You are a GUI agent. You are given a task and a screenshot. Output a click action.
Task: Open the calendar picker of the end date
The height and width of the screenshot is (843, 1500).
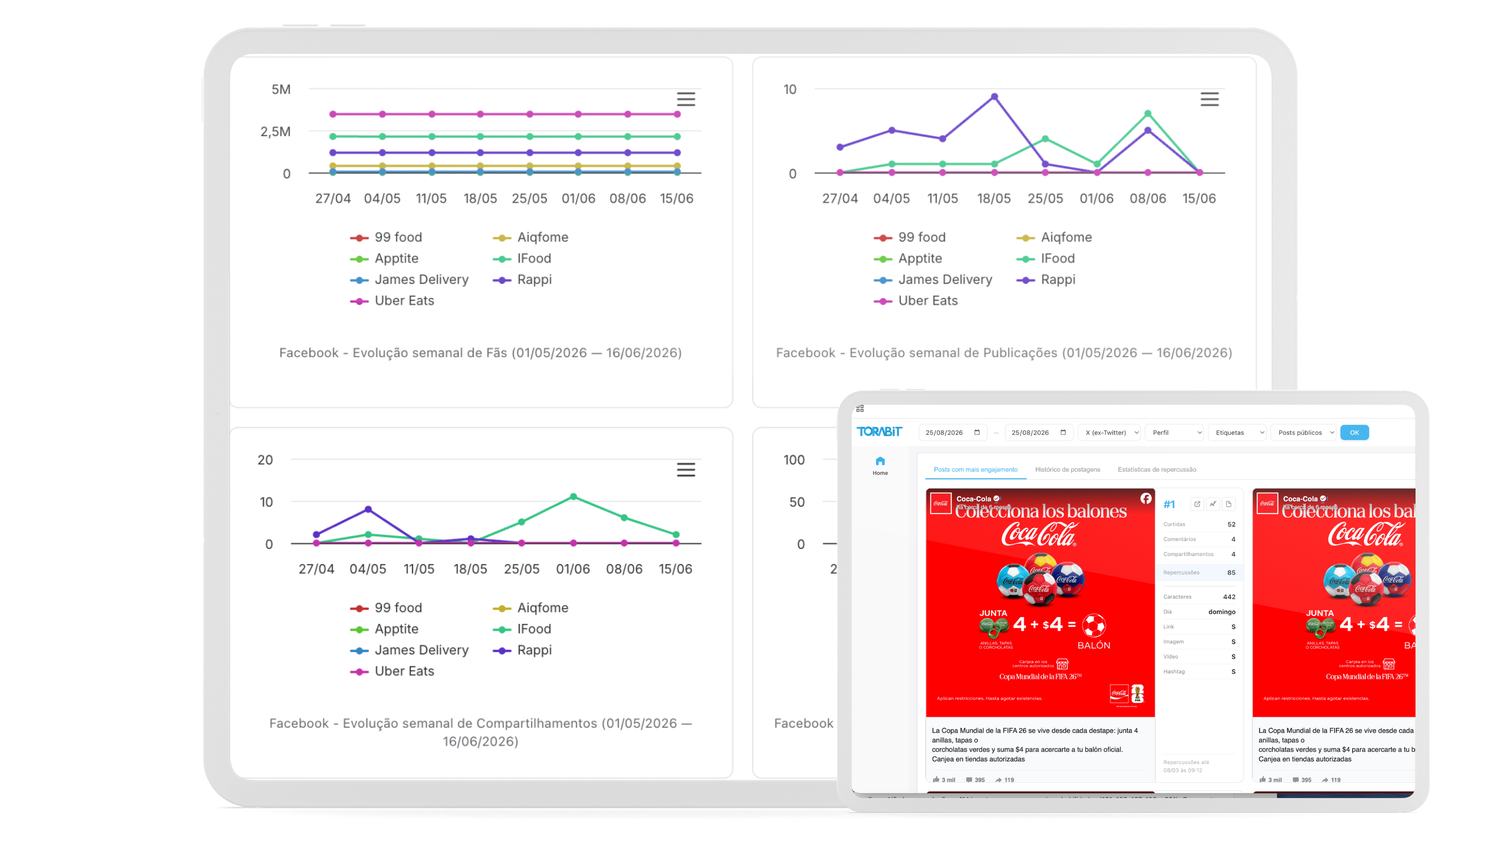1063,433
